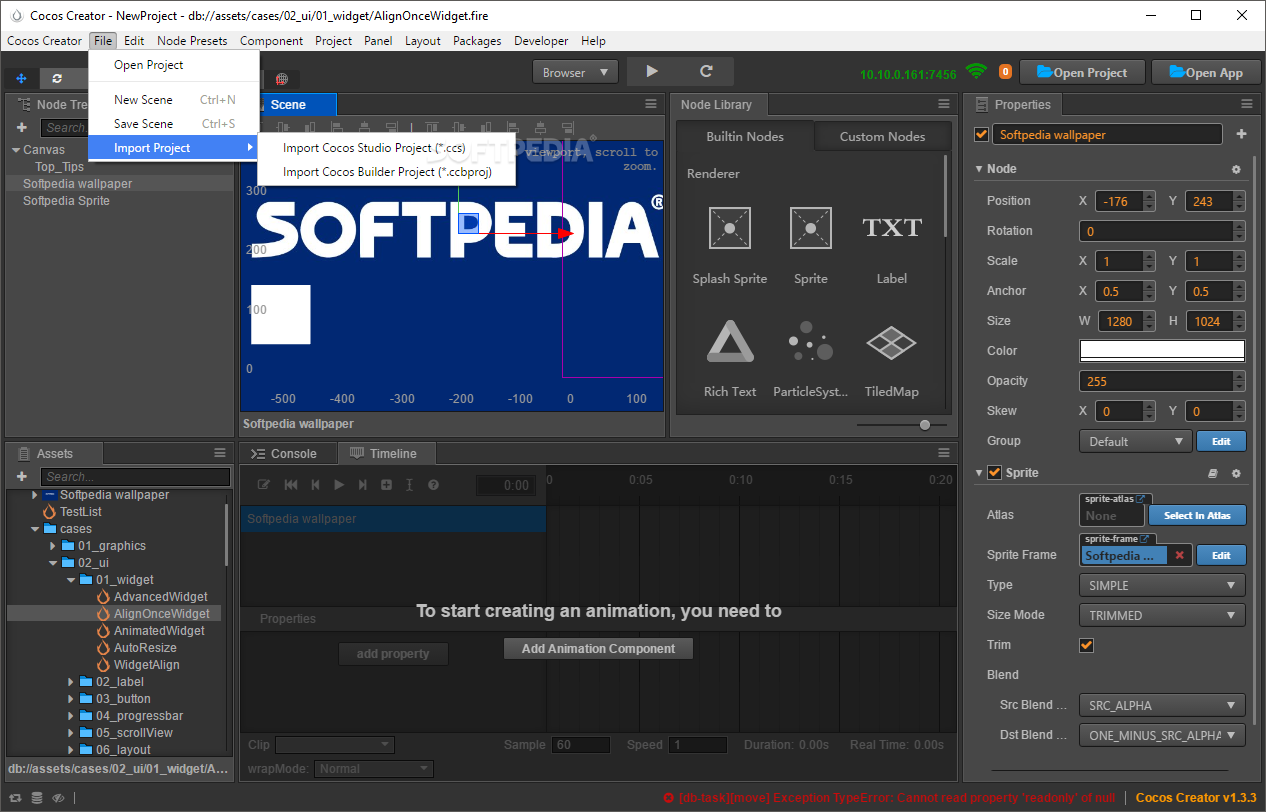Click Edit button next to Group
1266x812 pixels.
pyautogui.click(x=1222, y=441)
